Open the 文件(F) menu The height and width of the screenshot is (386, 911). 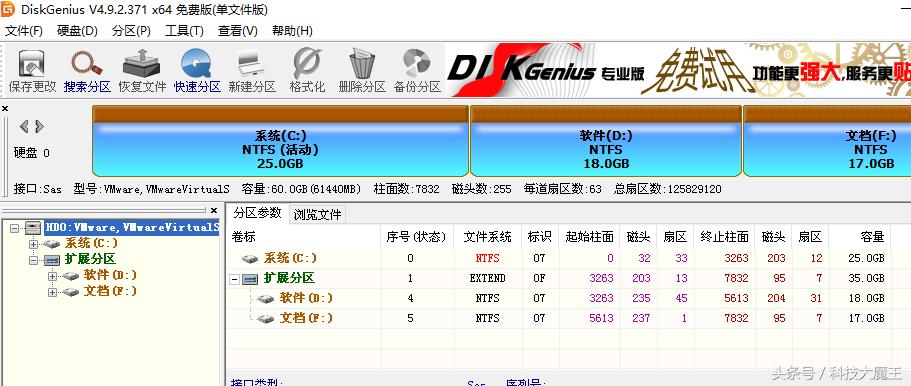coord(24,31)
